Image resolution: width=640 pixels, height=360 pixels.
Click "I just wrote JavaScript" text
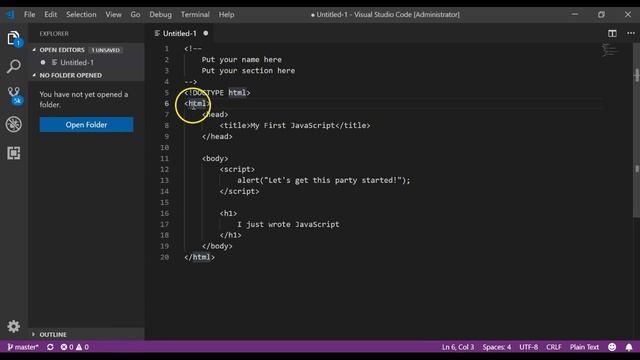click(288, 224)
